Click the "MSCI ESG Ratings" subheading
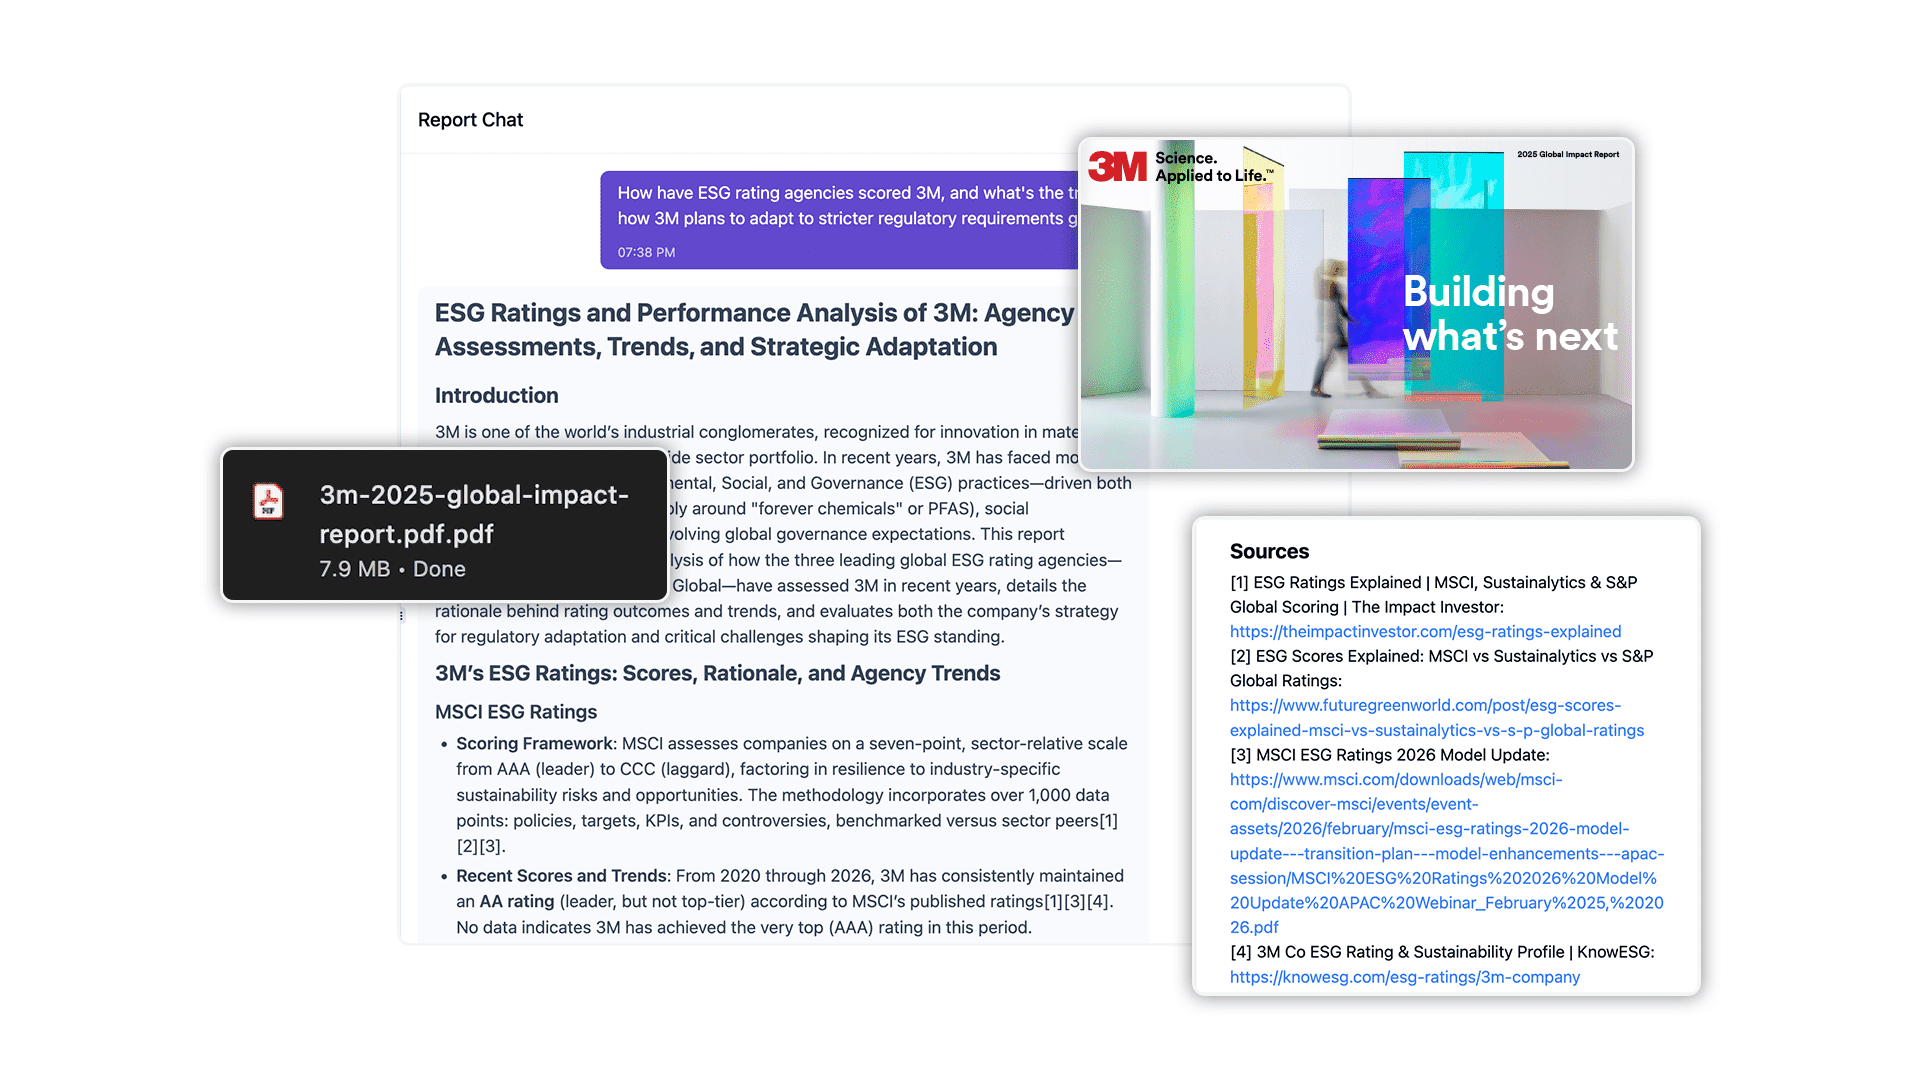Viewport: 1920px width, 1080px height. (516, 712)
